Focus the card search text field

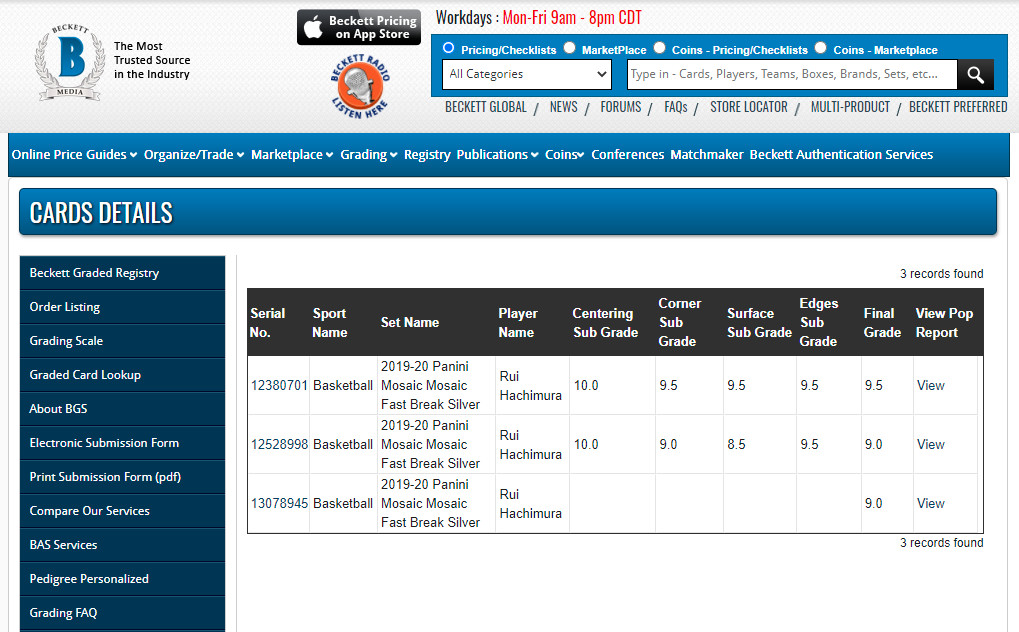click(x=792, y=74)
